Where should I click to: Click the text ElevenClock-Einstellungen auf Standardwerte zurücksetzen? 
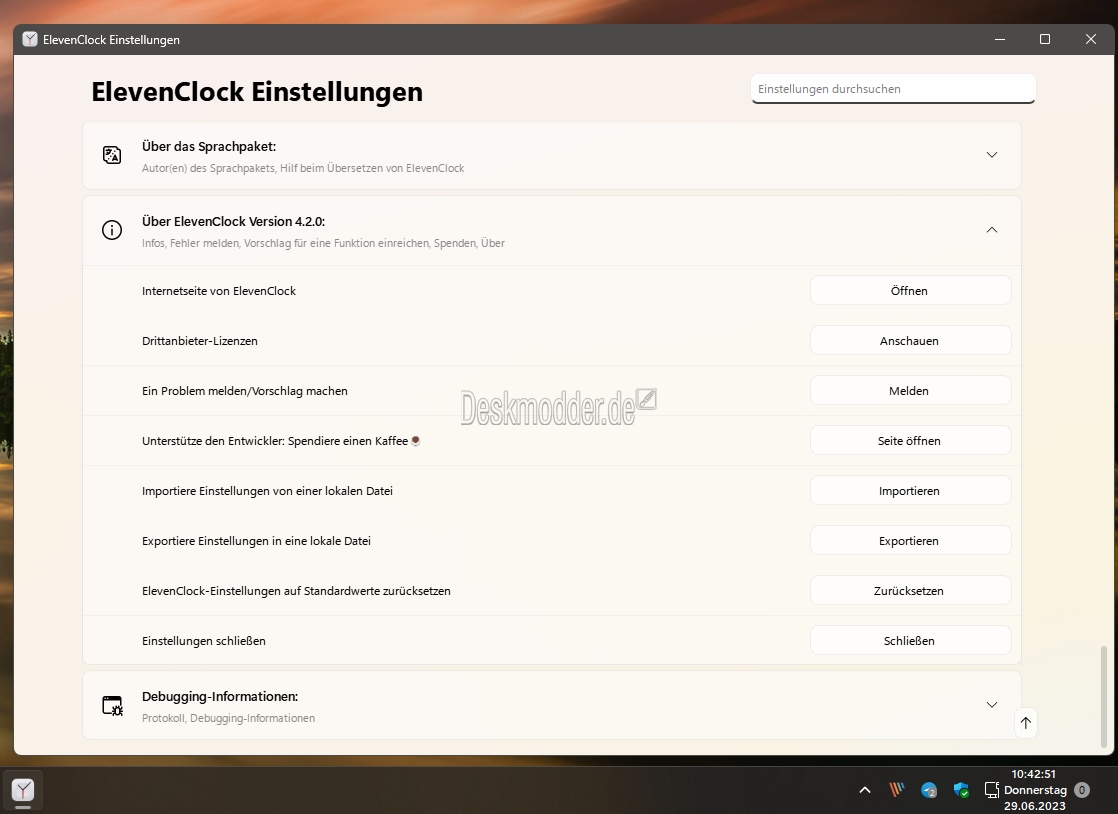pos(296,590)
